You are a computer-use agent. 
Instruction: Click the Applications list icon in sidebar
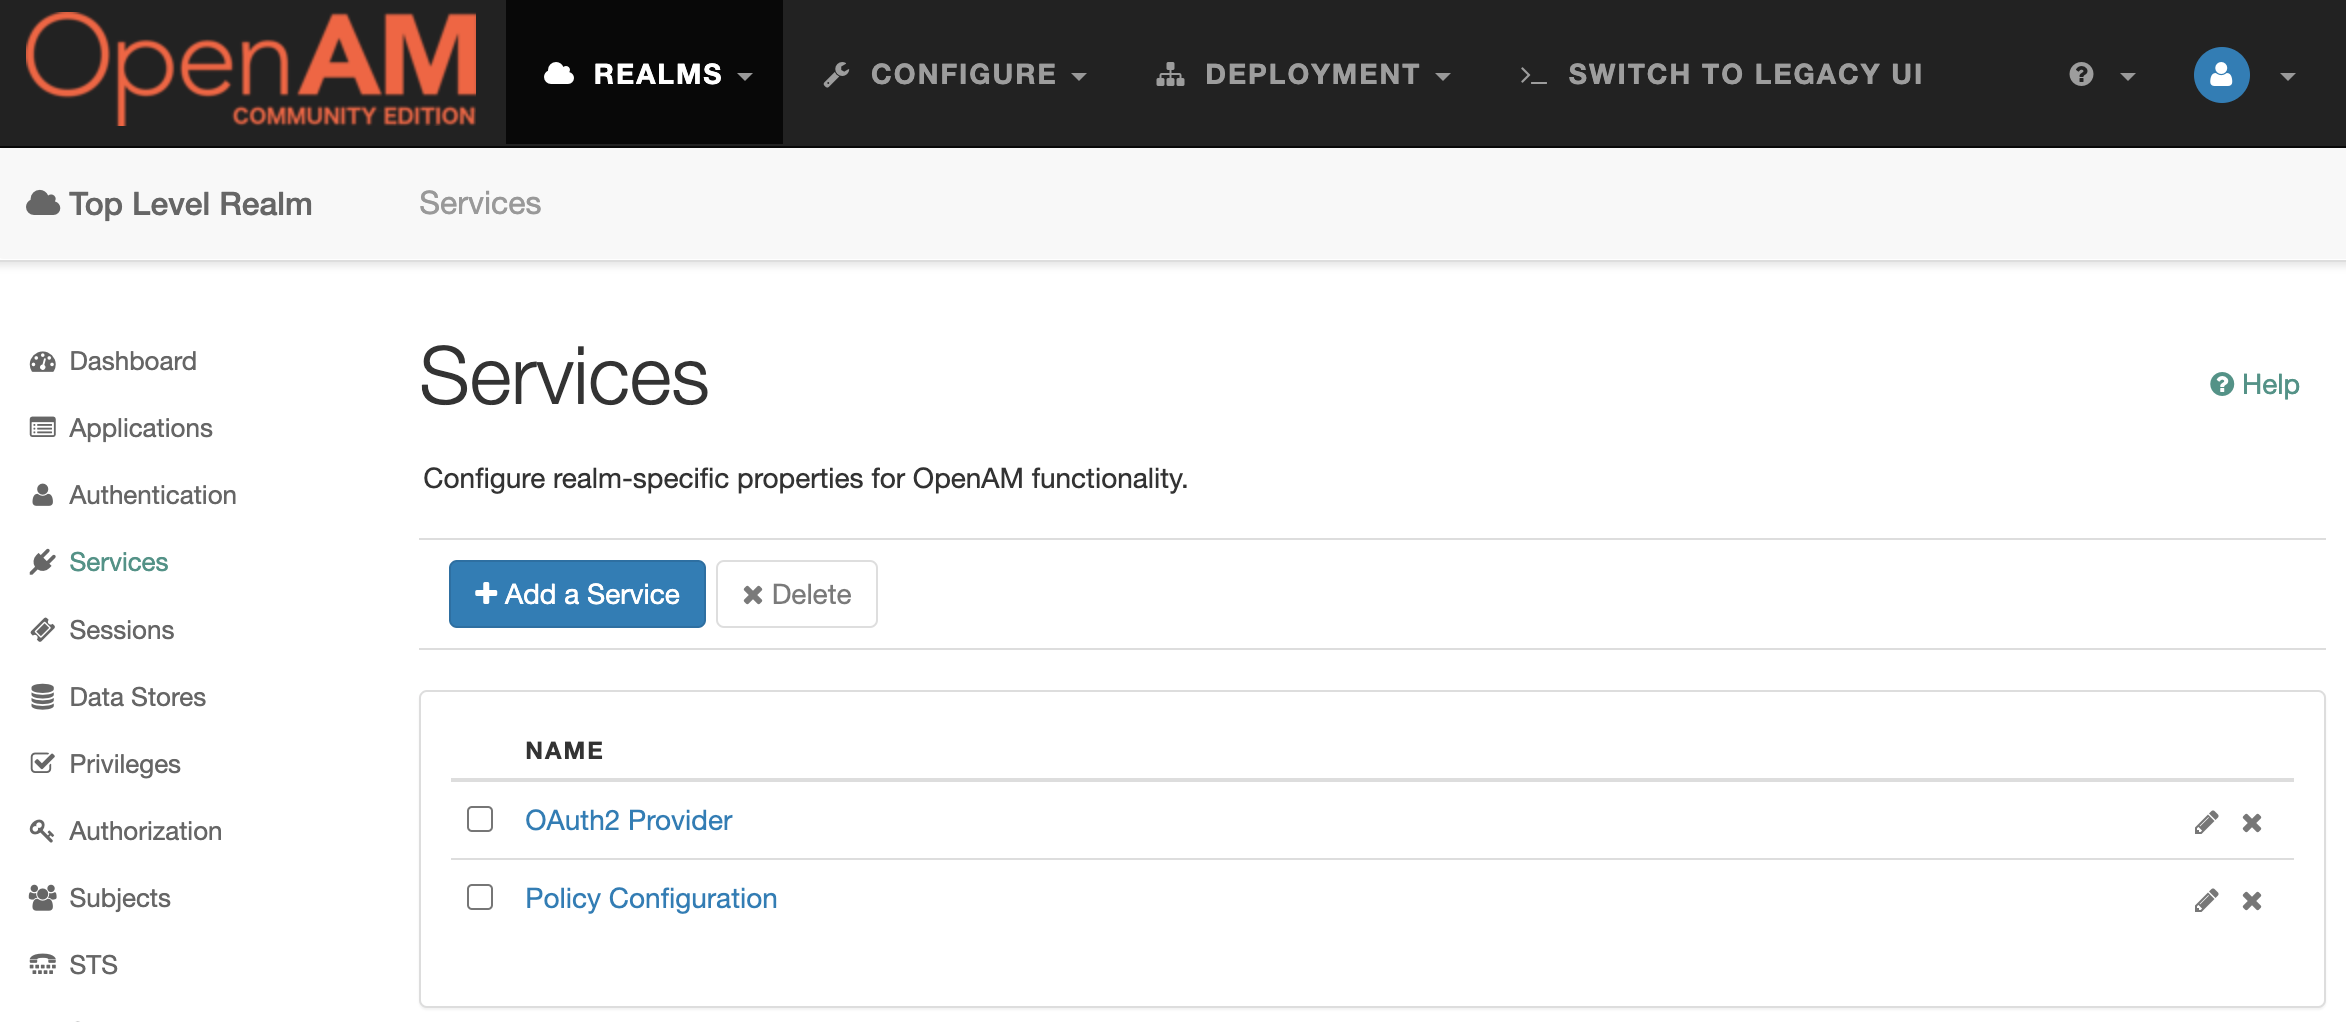pos(43,428)
